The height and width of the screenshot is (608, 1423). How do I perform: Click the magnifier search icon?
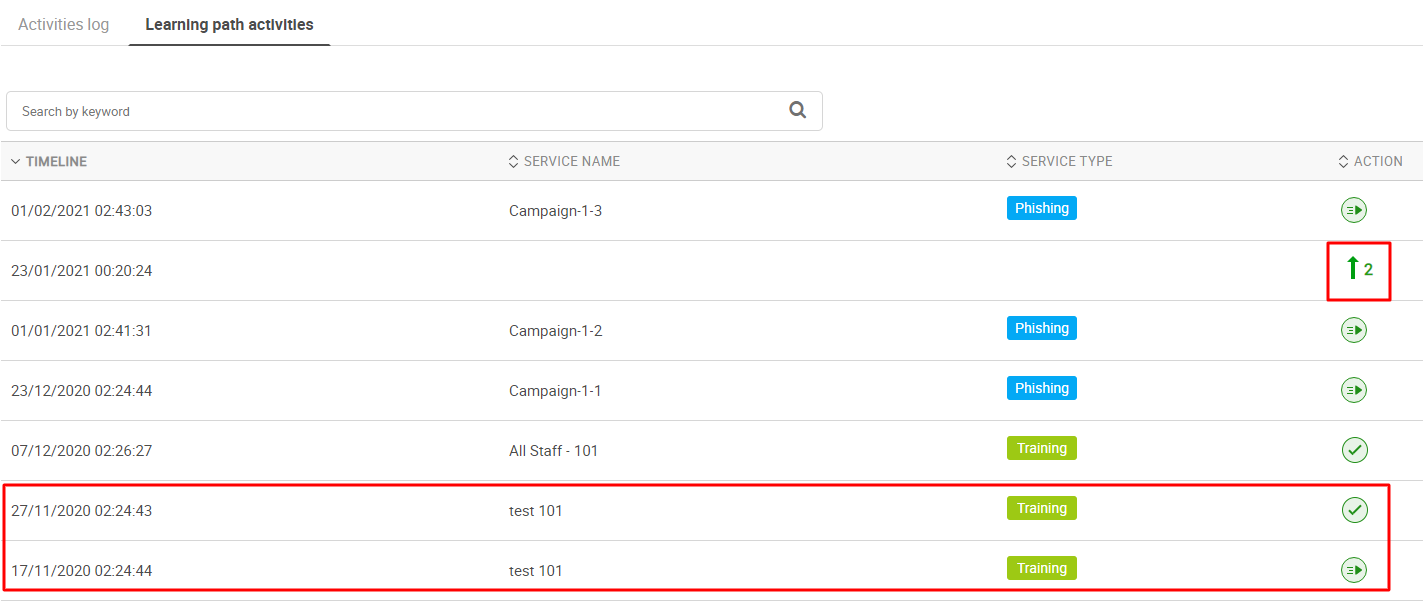(x=797, y=110)
